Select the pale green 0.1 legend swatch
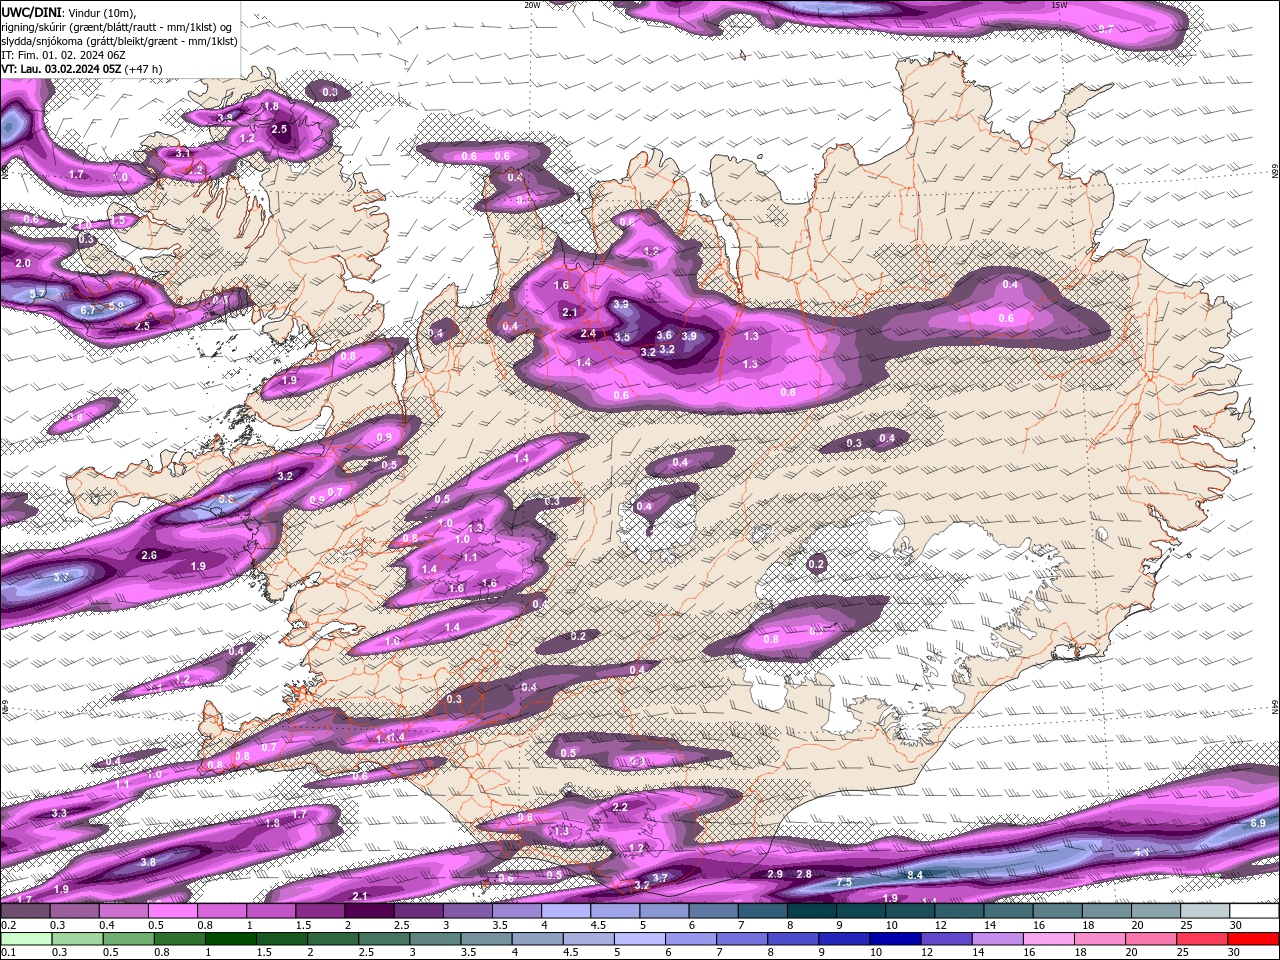The height and width of the screenshot is (960, 1280). (25, 939)
